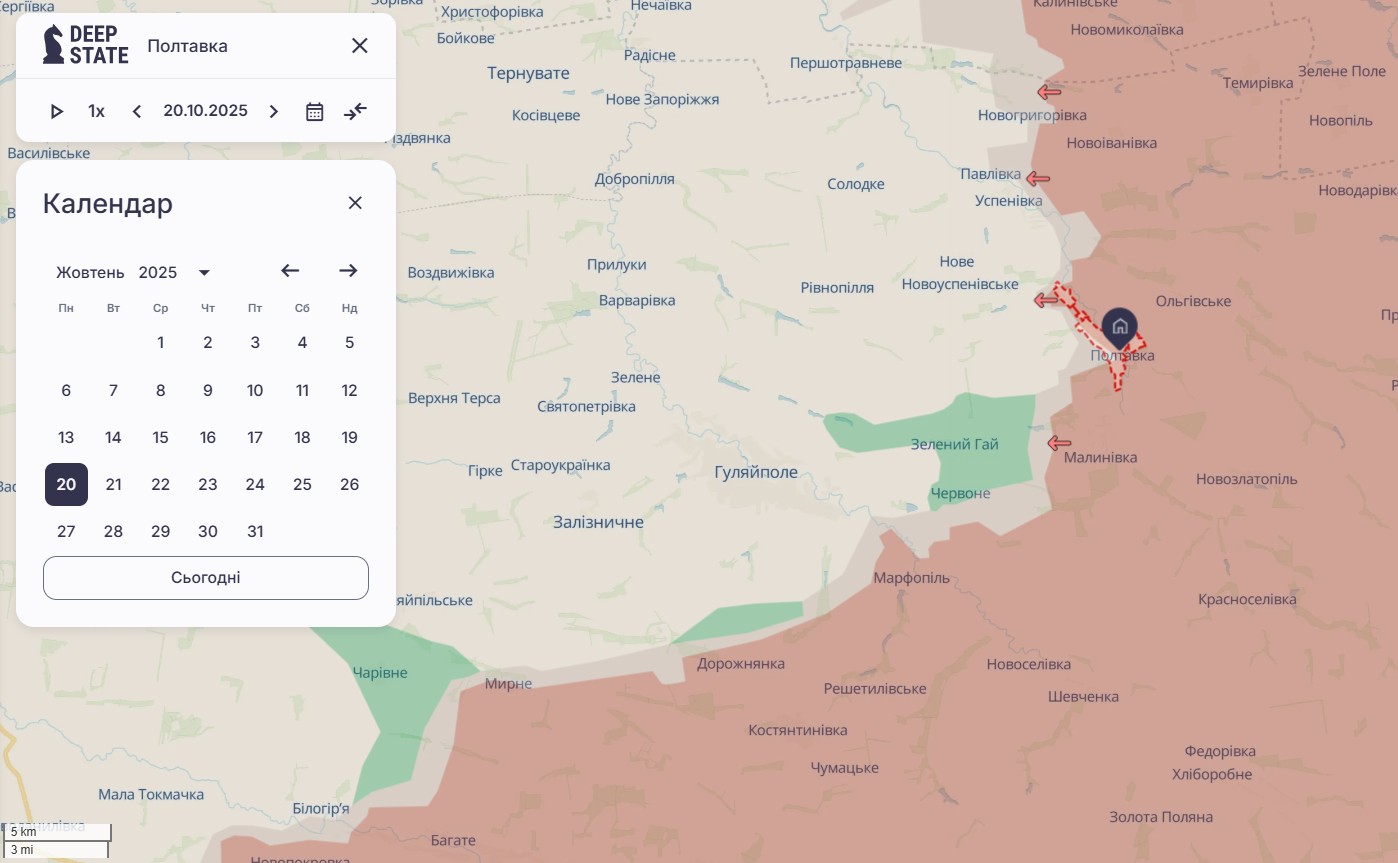The image size is (1398, 863).
Task: Select October 21 in calendar
Action: [x=113, y=484]
